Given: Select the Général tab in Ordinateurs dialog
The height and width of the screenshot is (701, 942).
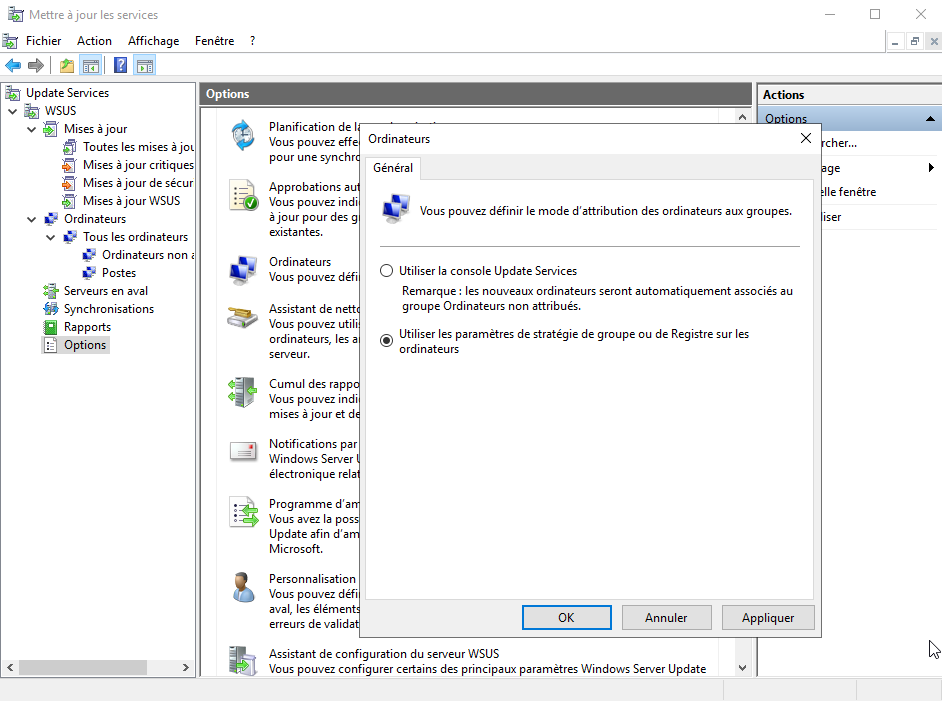Looking at the screenshot, I should click(x=393, y=168).
